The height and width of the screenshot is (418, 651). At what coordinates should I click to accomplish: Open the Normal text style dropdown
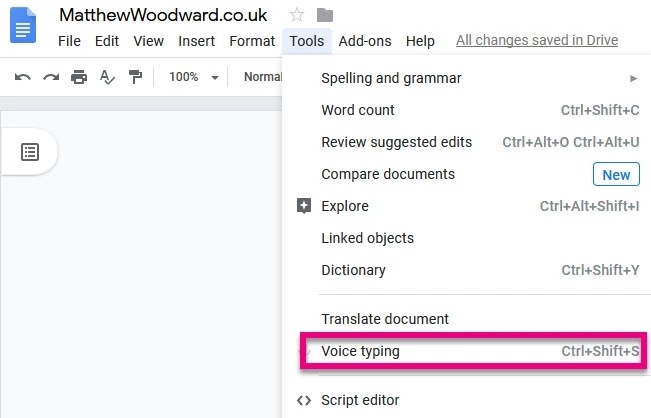(x=263, y=77)
